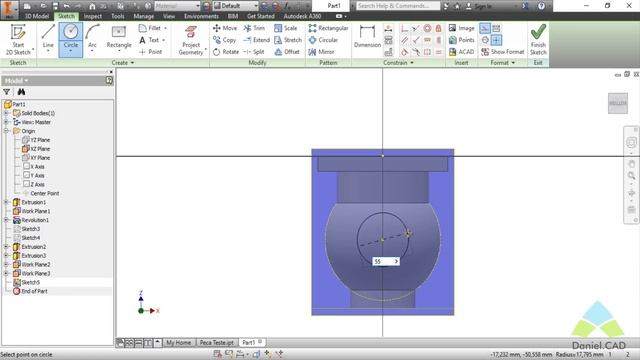Screen dimensions: 640x360
Task: Open the Get Started tab
Action: [260, 16]
